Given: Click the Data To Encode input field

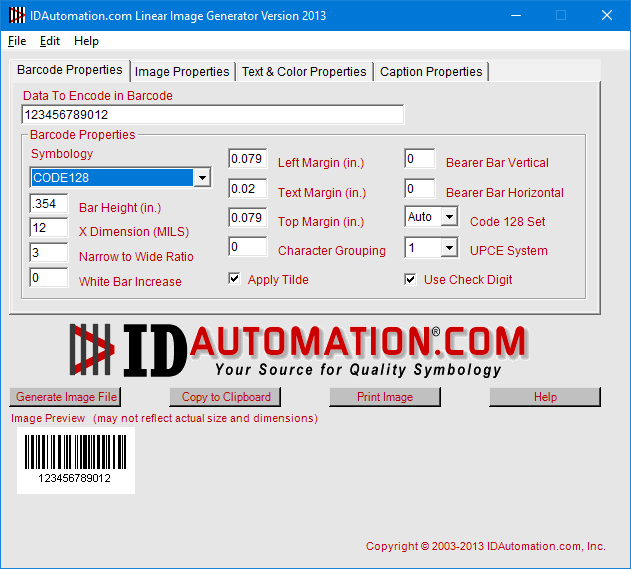Looking at the screenshot, I should click(x=213, y=115).
